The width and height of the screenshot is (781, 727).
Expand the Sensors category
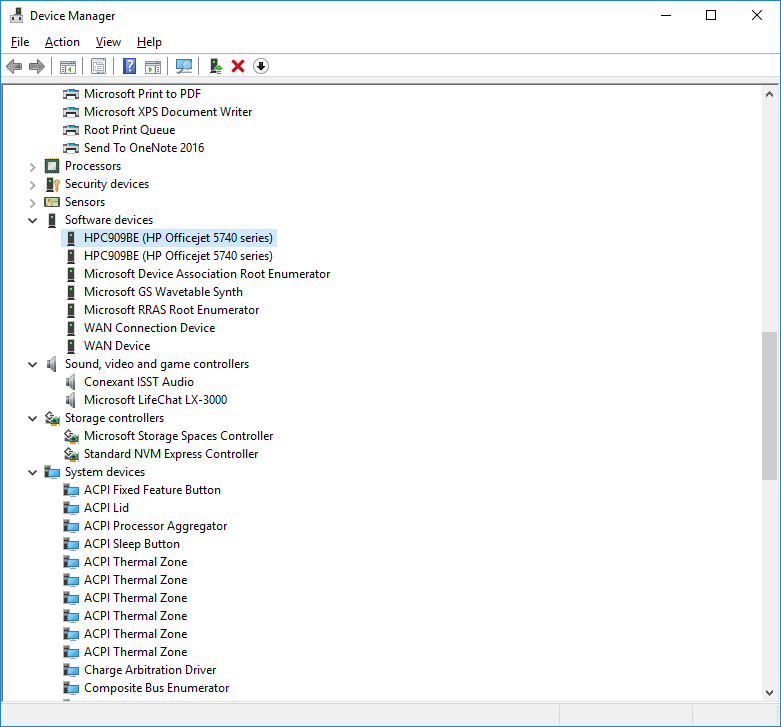click(x=32, y=203)
